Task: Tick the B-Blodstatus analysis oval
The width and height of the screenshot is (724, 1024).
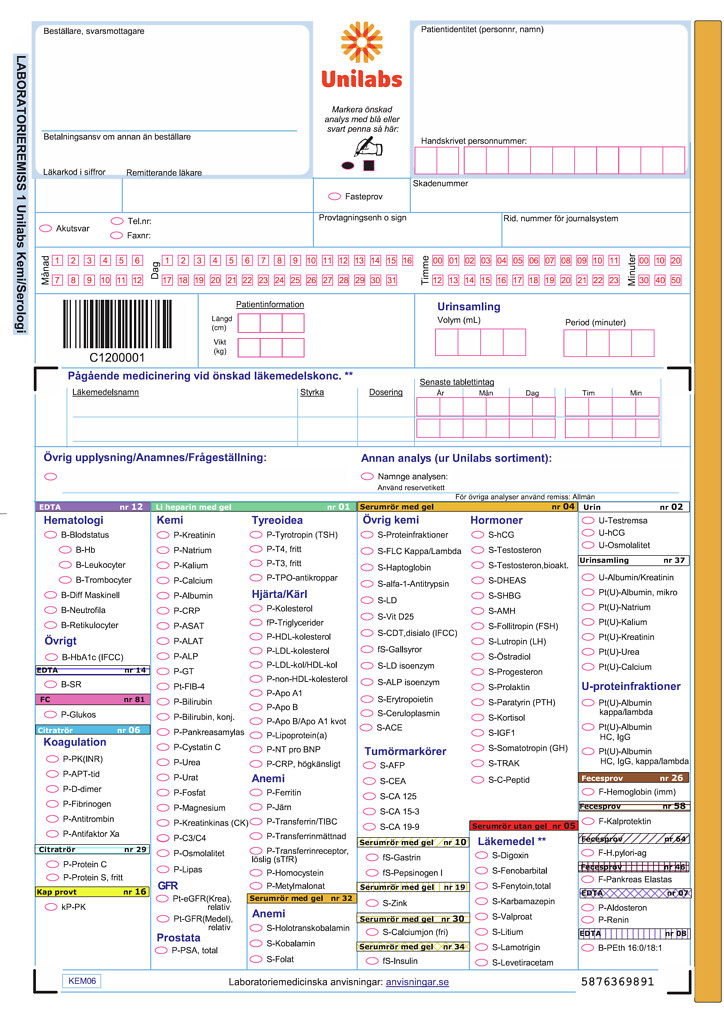Action: coord(50,535)
